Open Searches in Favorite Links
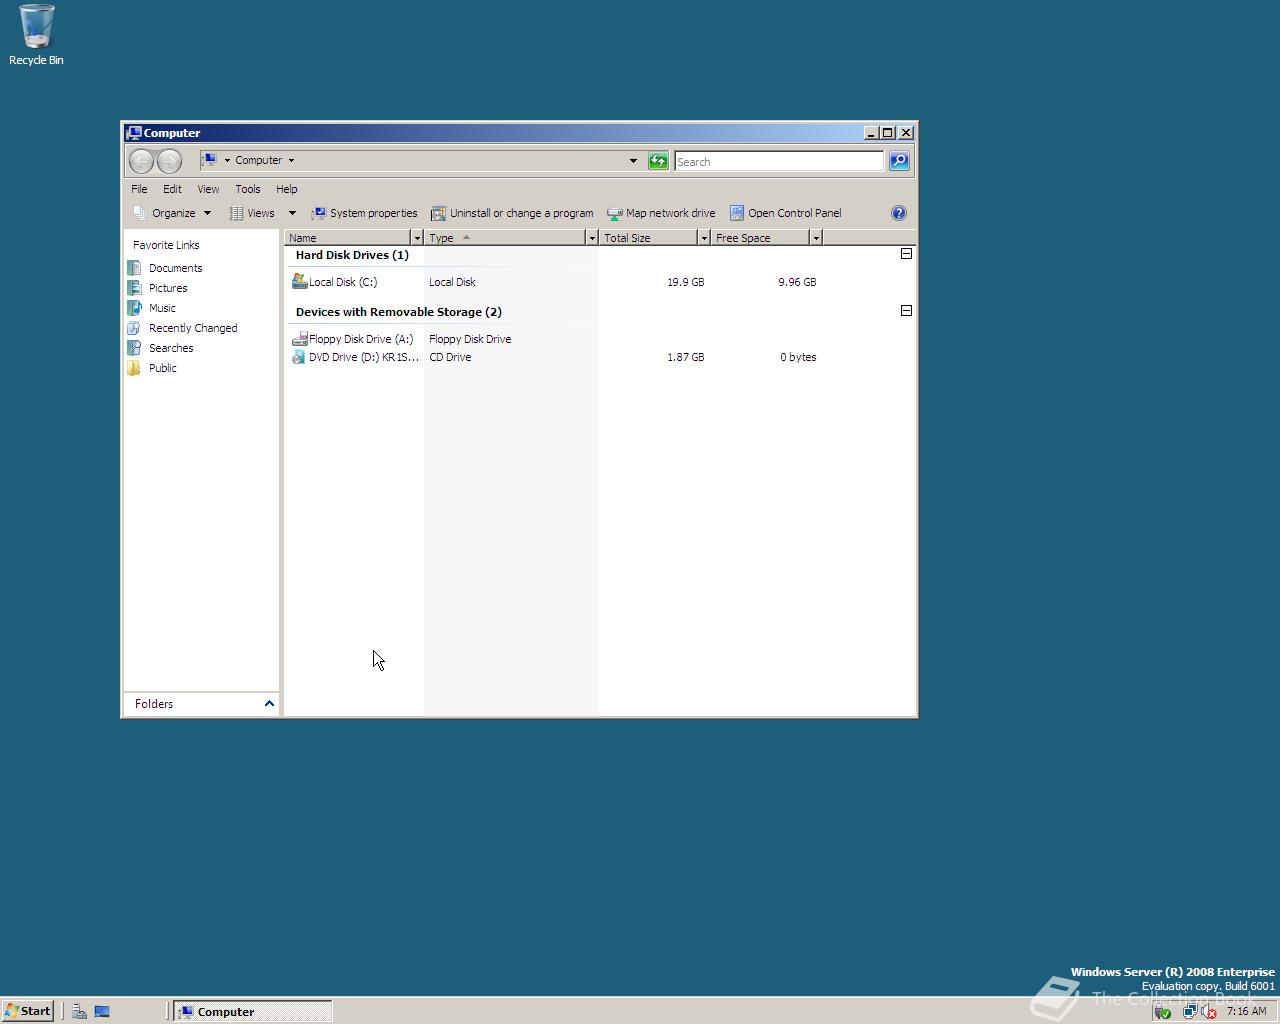This screenshot has height=1024, width=1280. pos(161,348)
